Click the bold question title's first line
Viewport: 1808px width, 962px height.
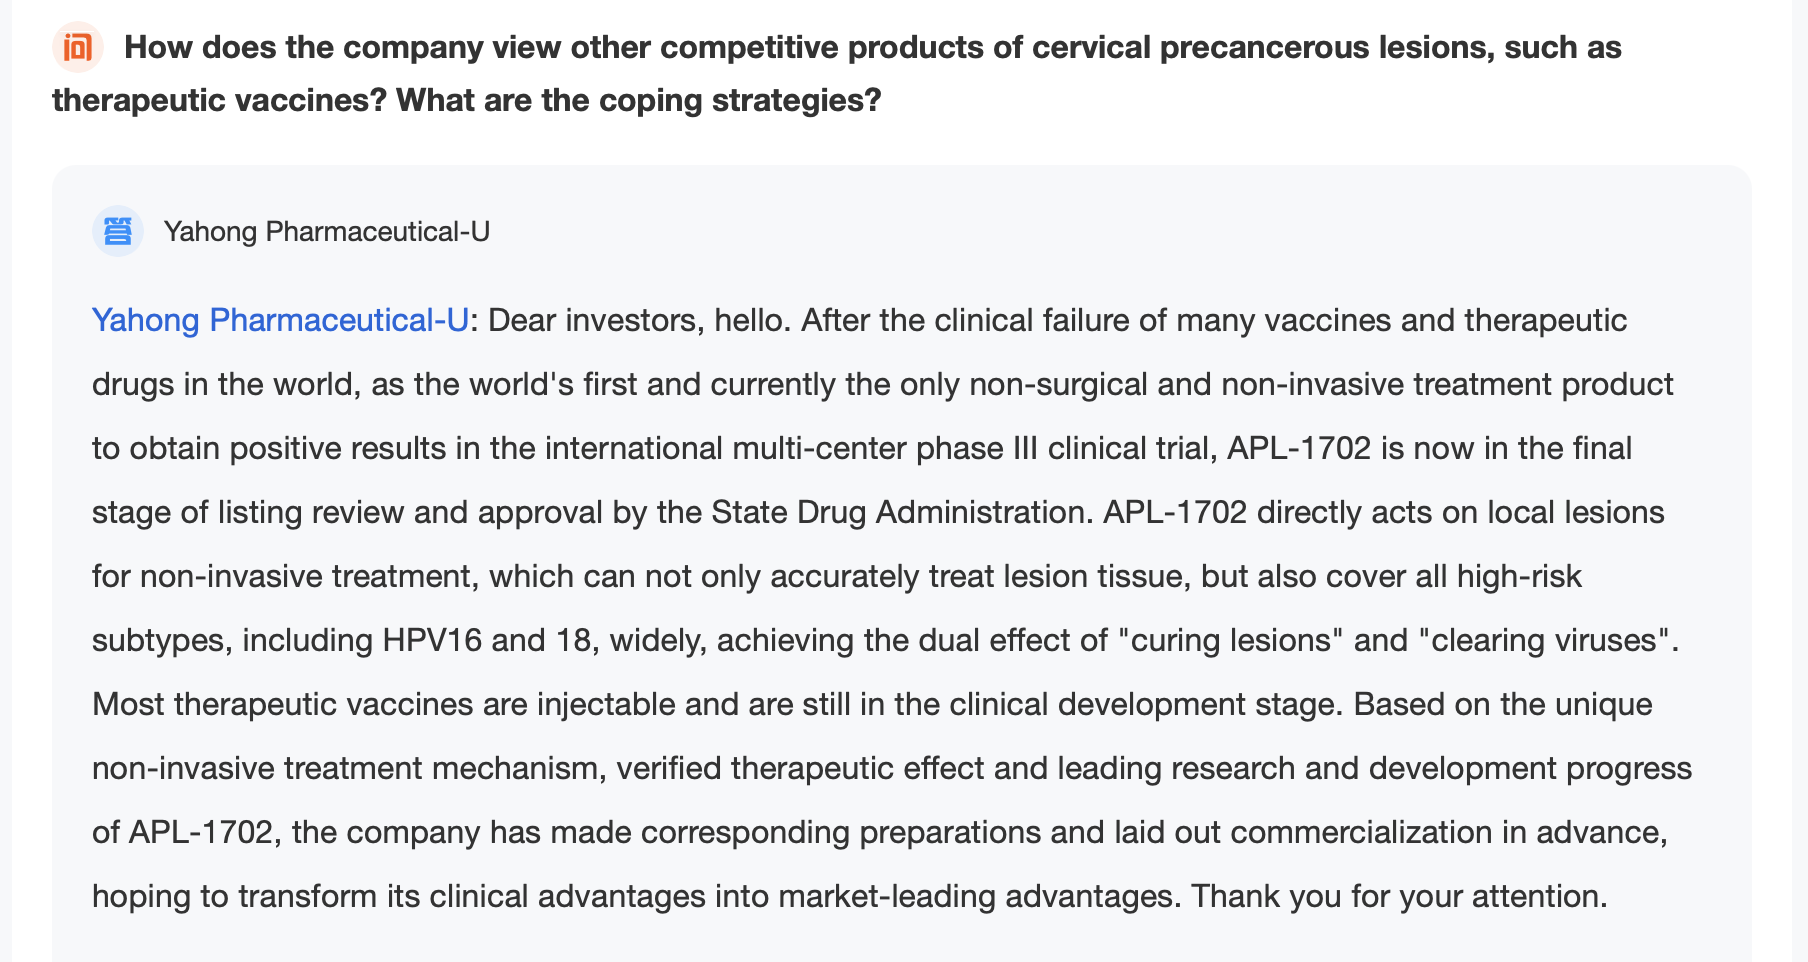[x=872, y=47]
